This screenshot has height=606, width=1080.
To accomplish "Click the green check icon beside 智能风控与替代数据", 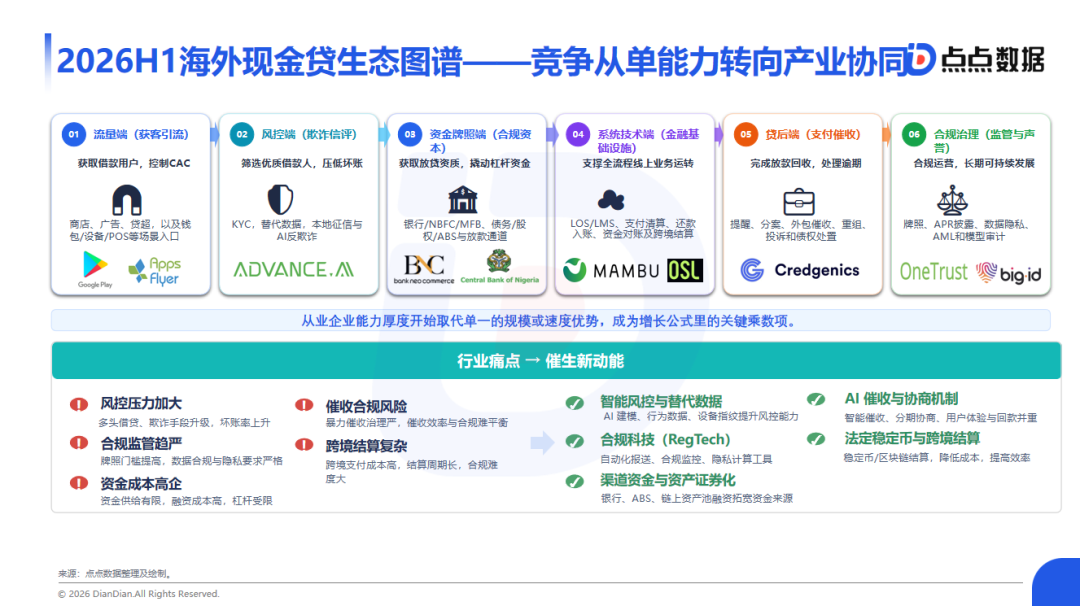I will point(574,403).
